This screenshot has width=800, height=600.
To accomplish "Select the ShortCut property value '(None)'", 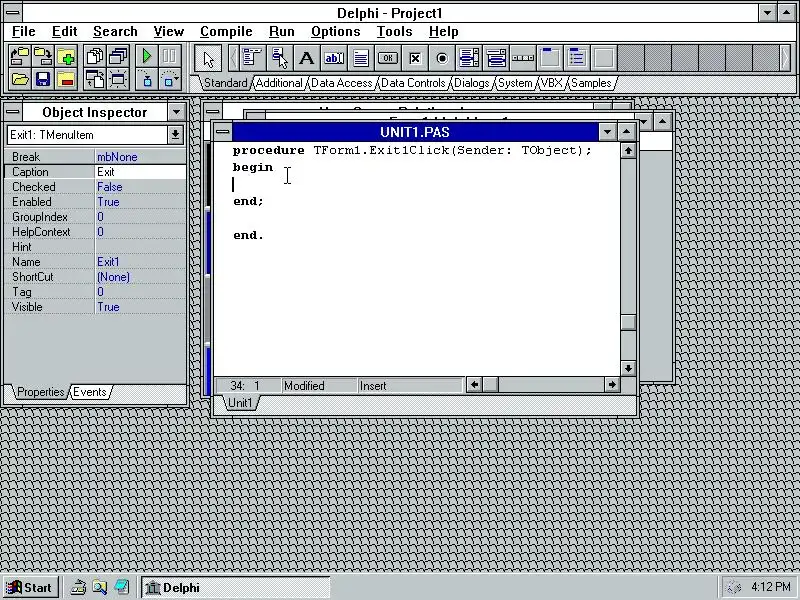I will click(x=140, y=277).
